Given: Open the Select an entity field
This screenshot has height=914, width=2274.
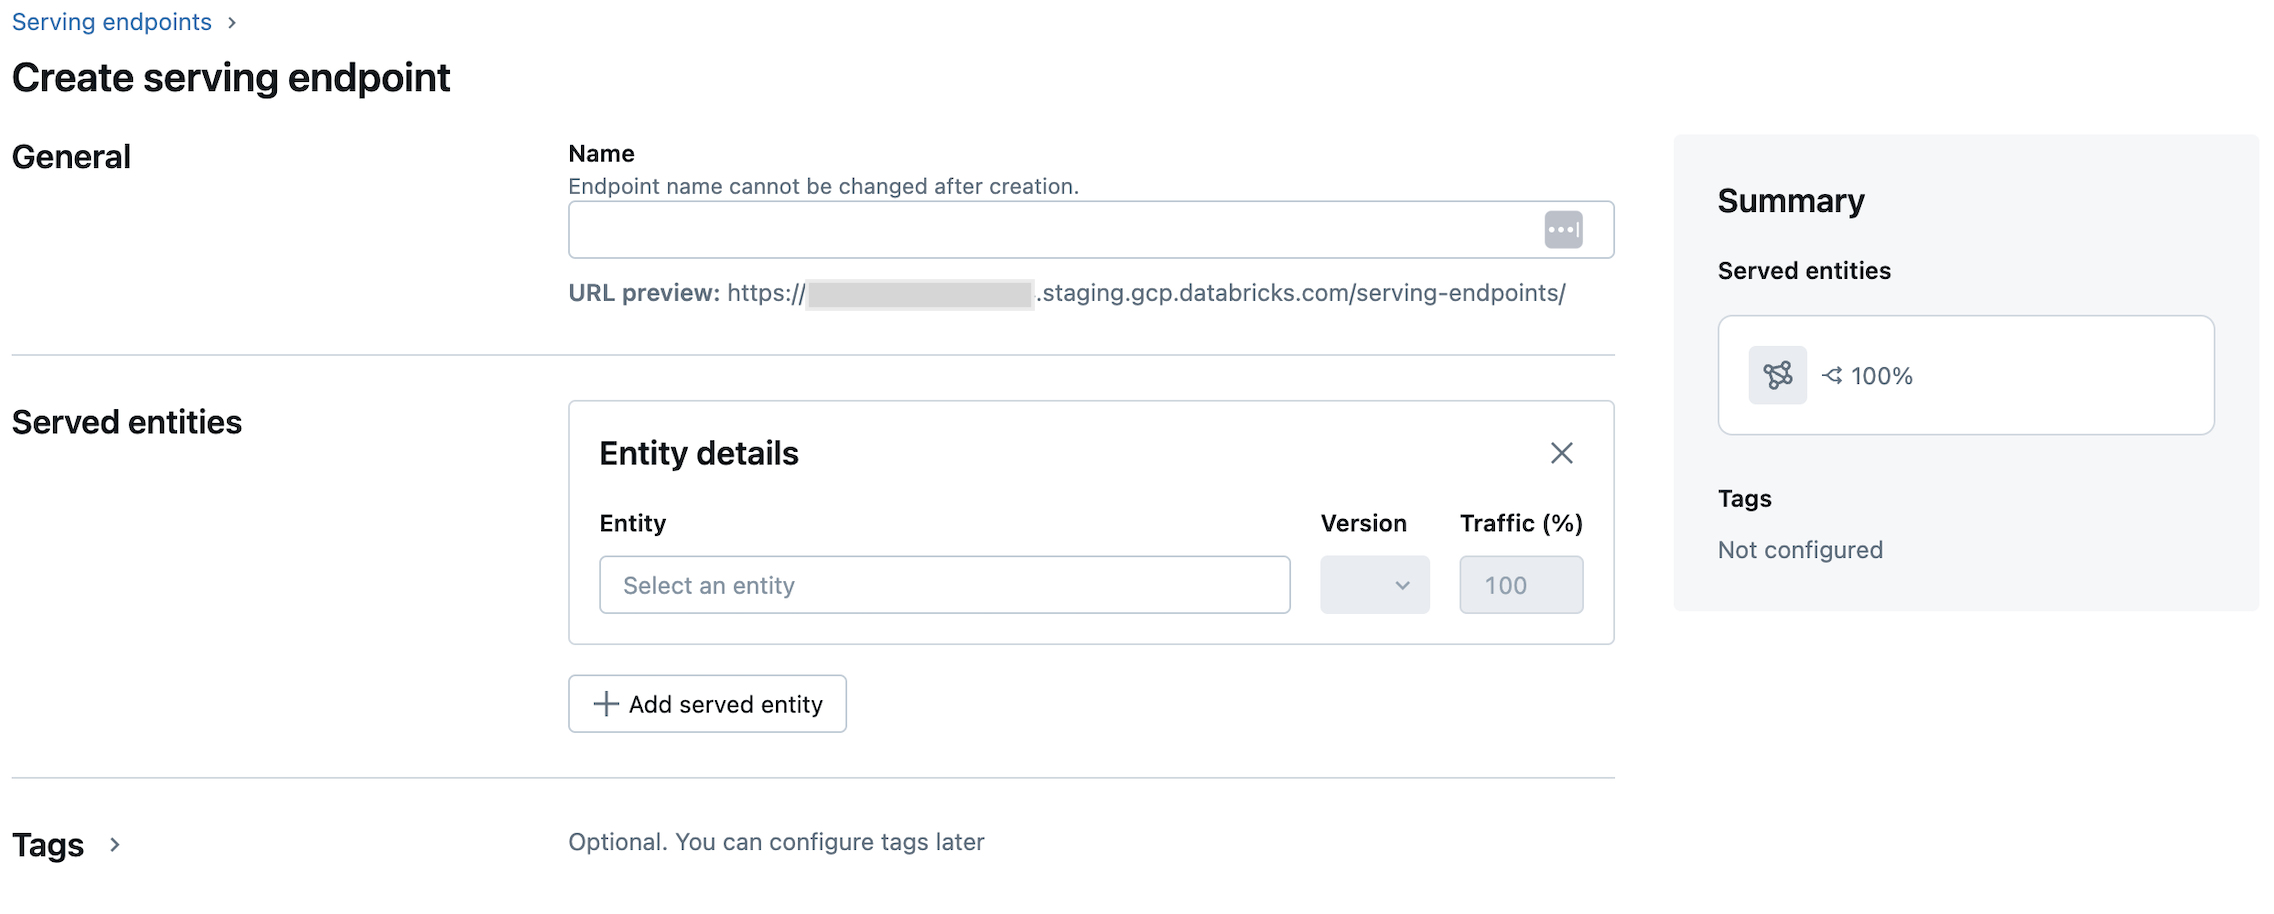Looking at the screenshot, I should tap(944, 585).
